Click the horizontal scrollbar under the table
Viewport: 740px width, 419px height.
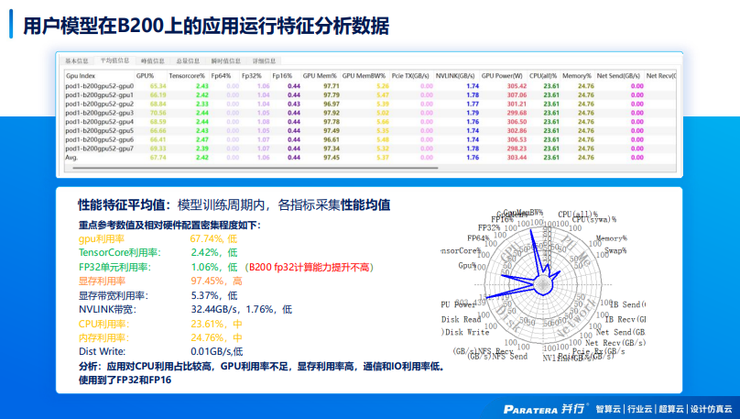coord(255,168)
